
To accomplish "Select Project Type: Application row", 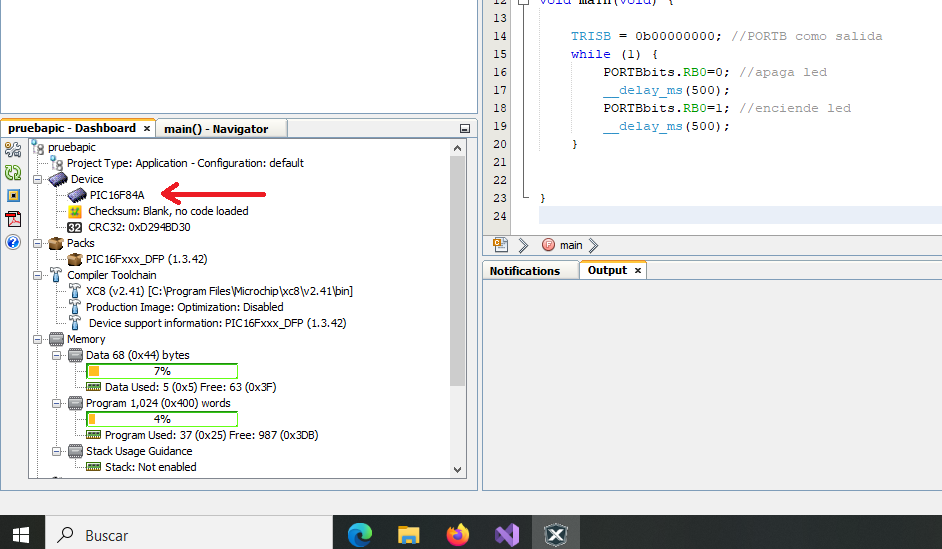I will click(185, 163).
